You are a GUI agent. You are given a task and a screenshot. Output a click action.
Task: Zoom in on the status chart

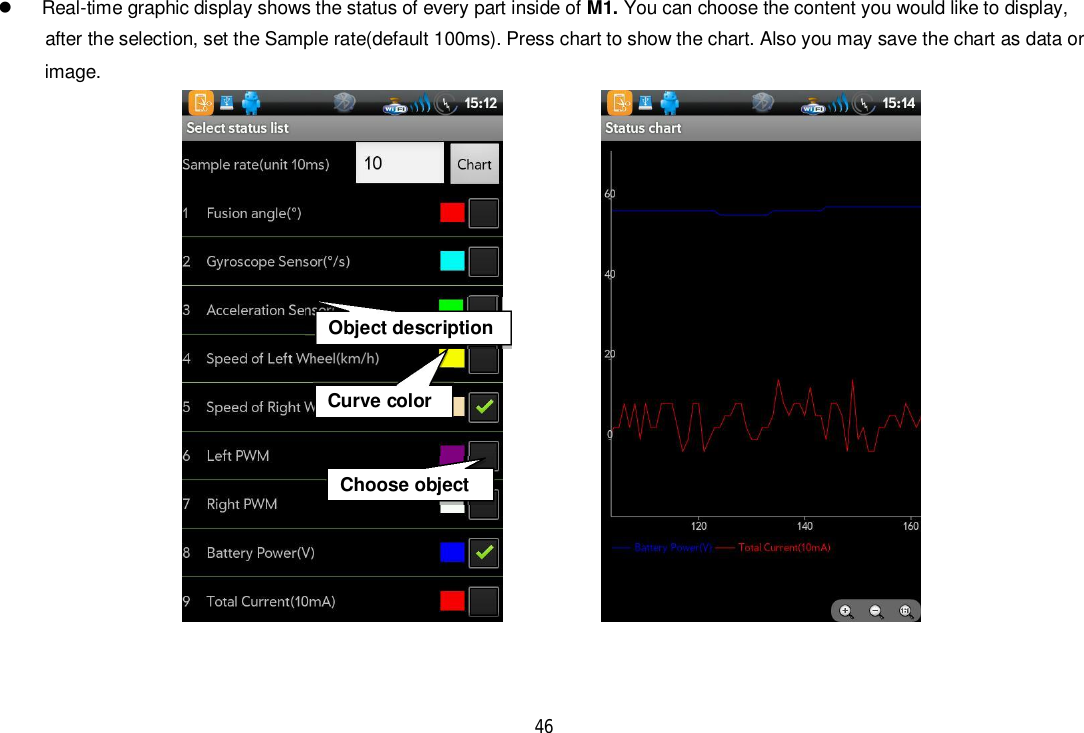846,611
